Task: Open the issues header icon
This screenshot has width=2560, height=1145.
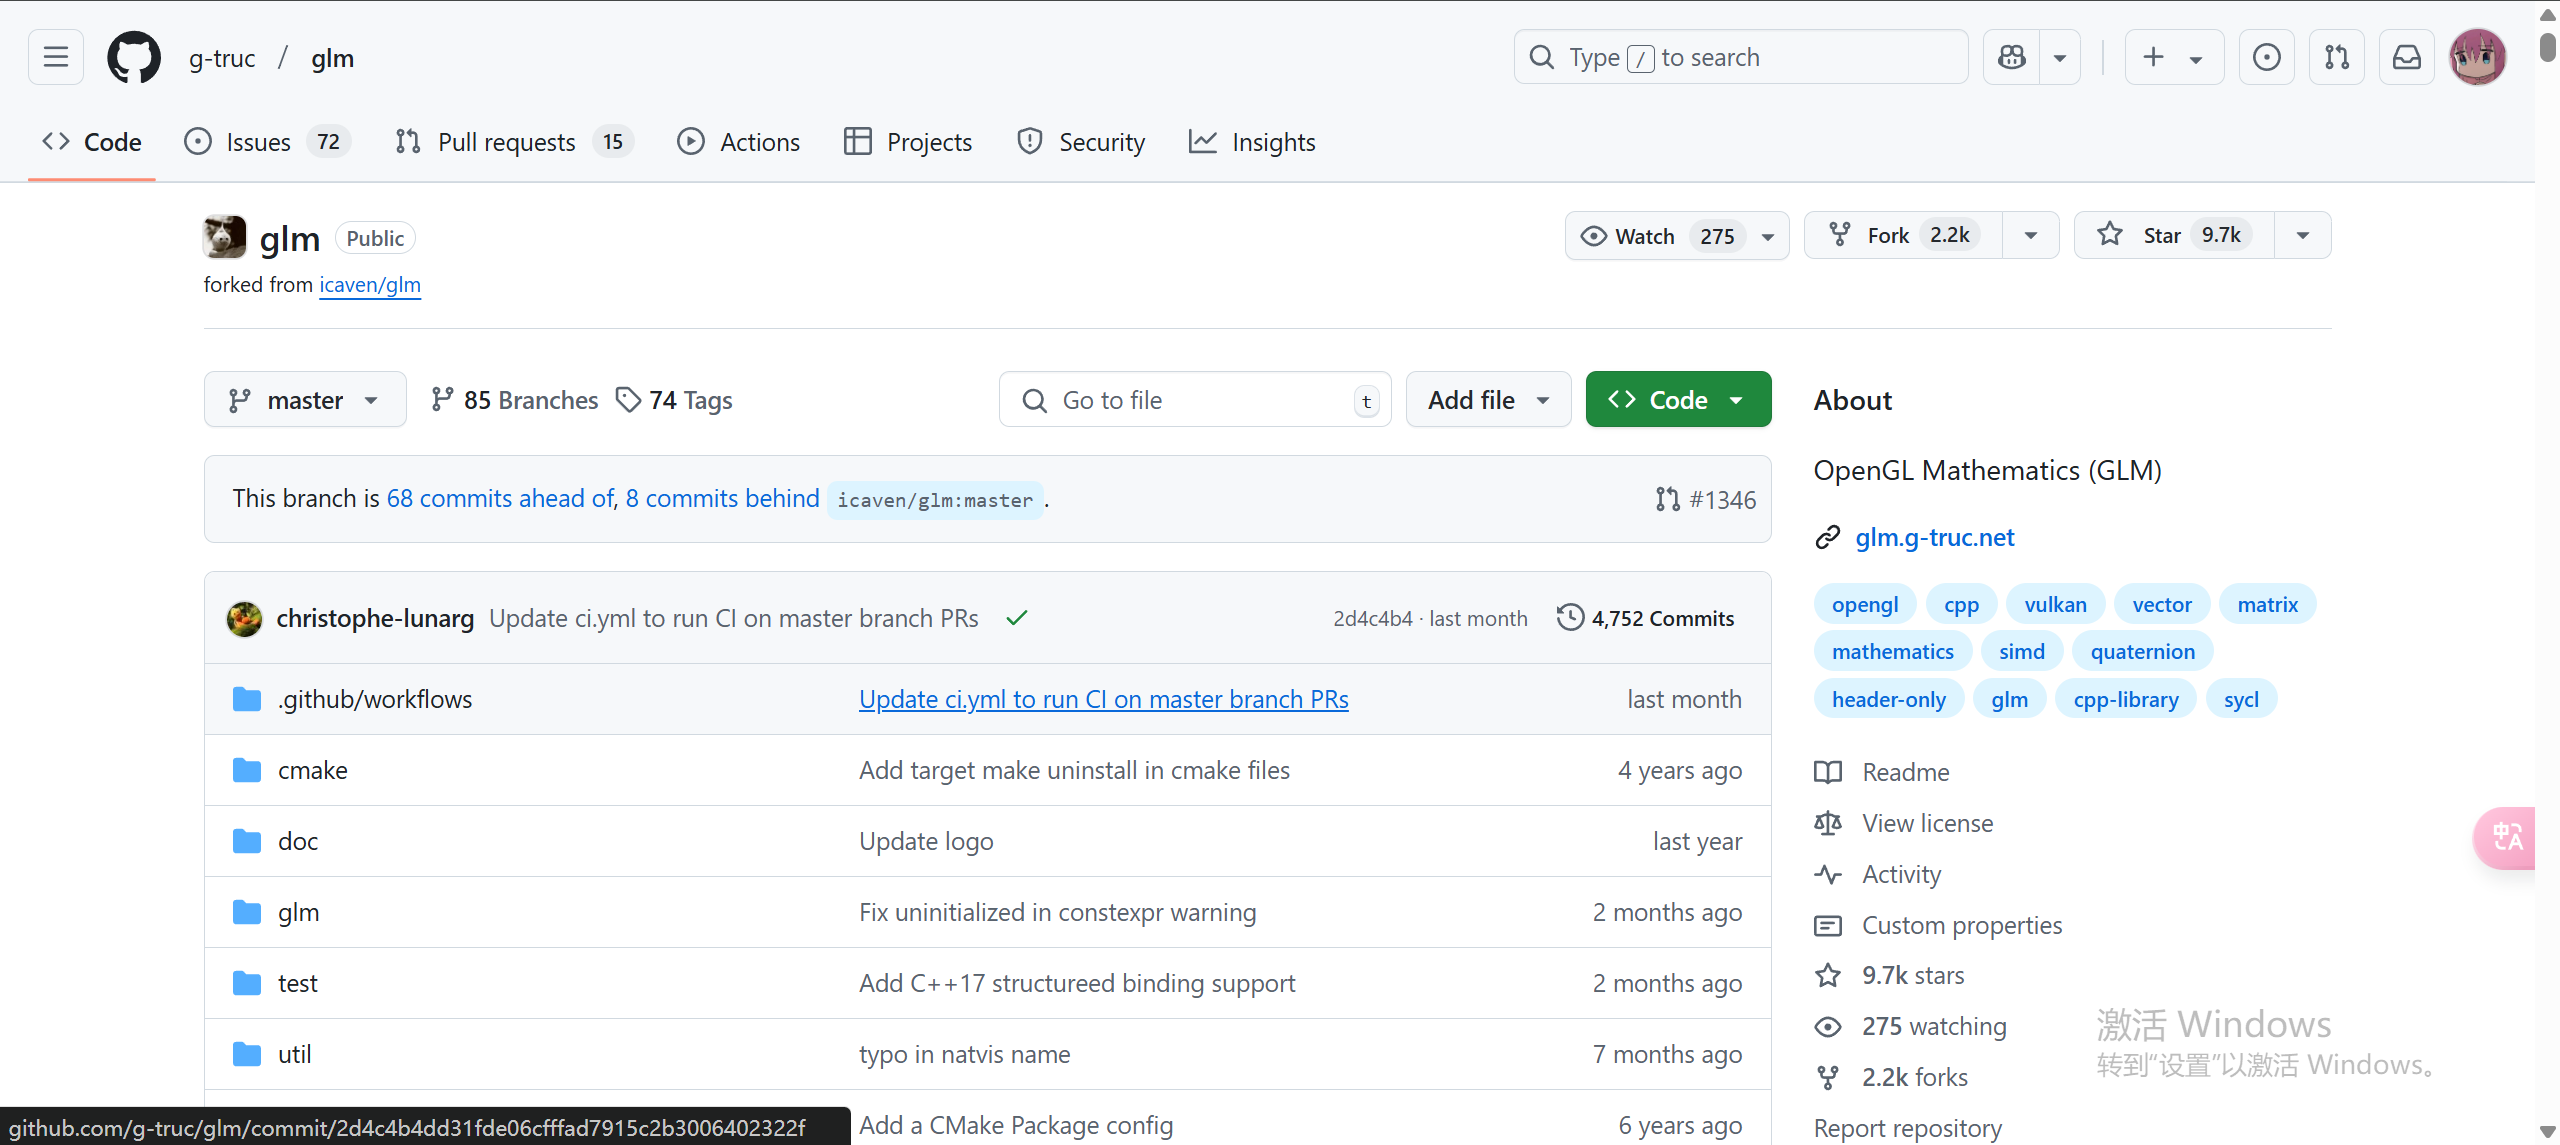Action: point(2266,57)
